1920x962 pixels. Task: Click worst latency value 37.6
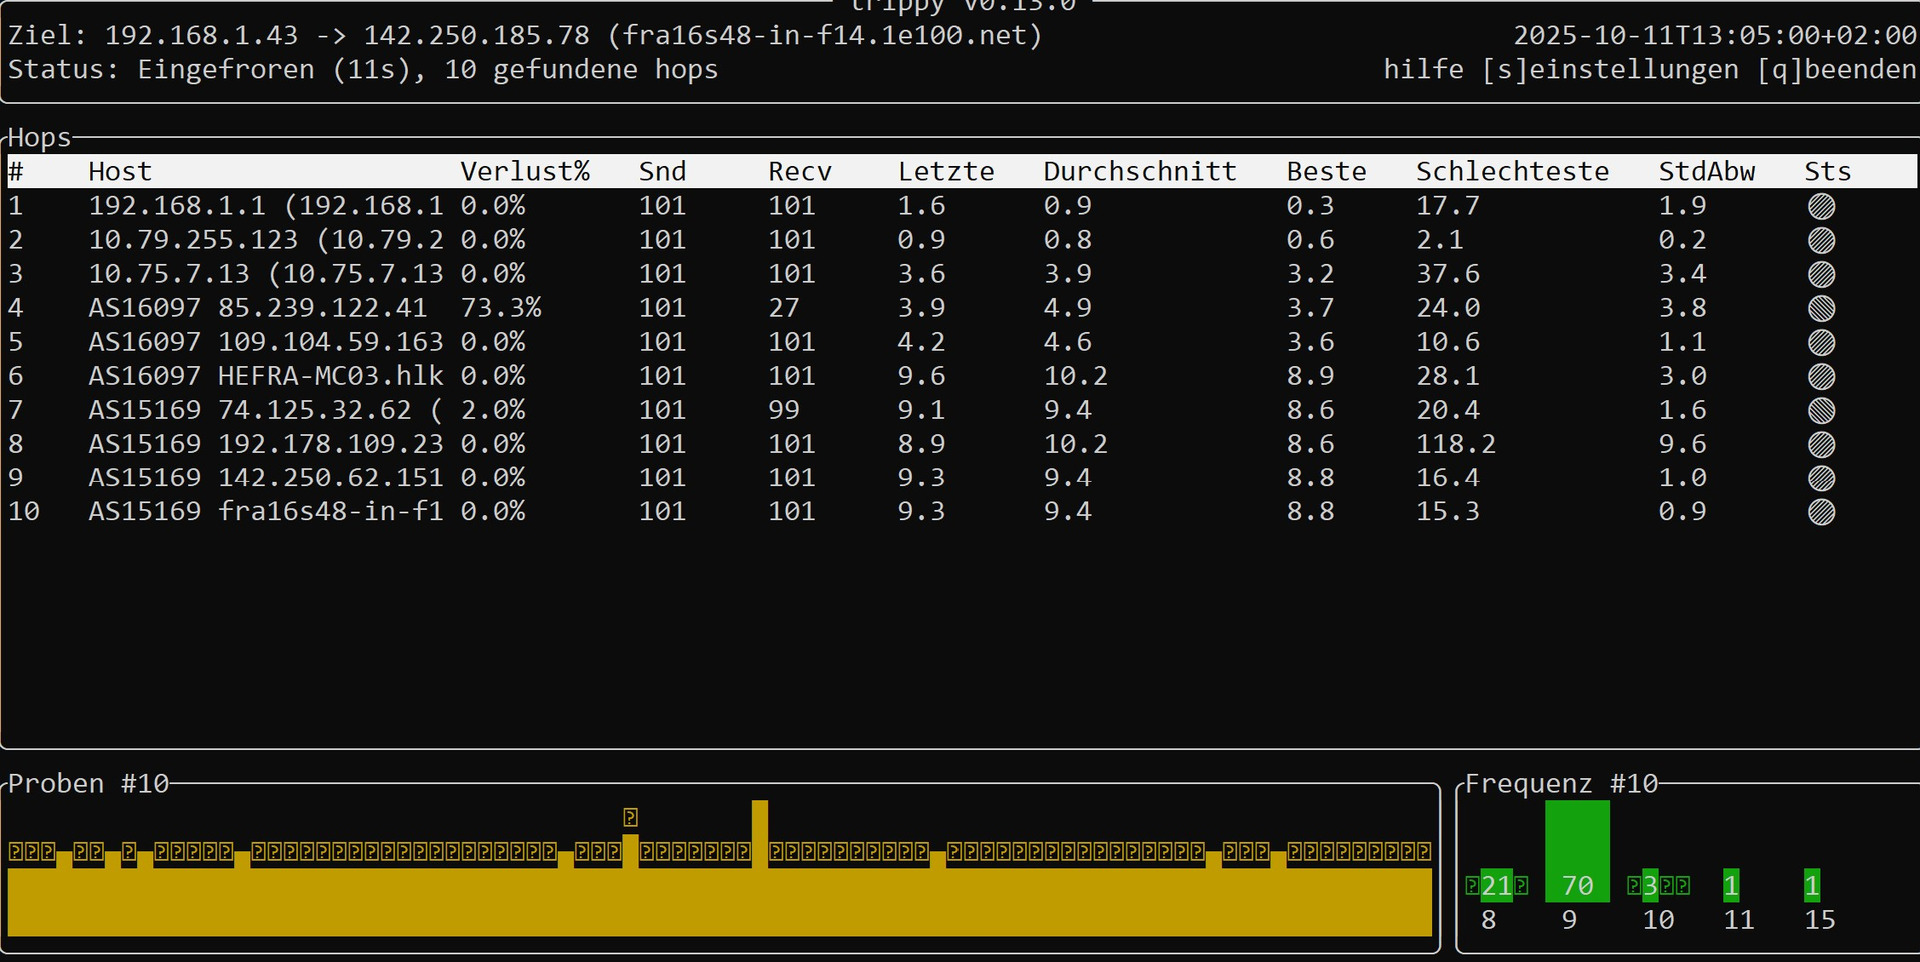[1448, 274]
